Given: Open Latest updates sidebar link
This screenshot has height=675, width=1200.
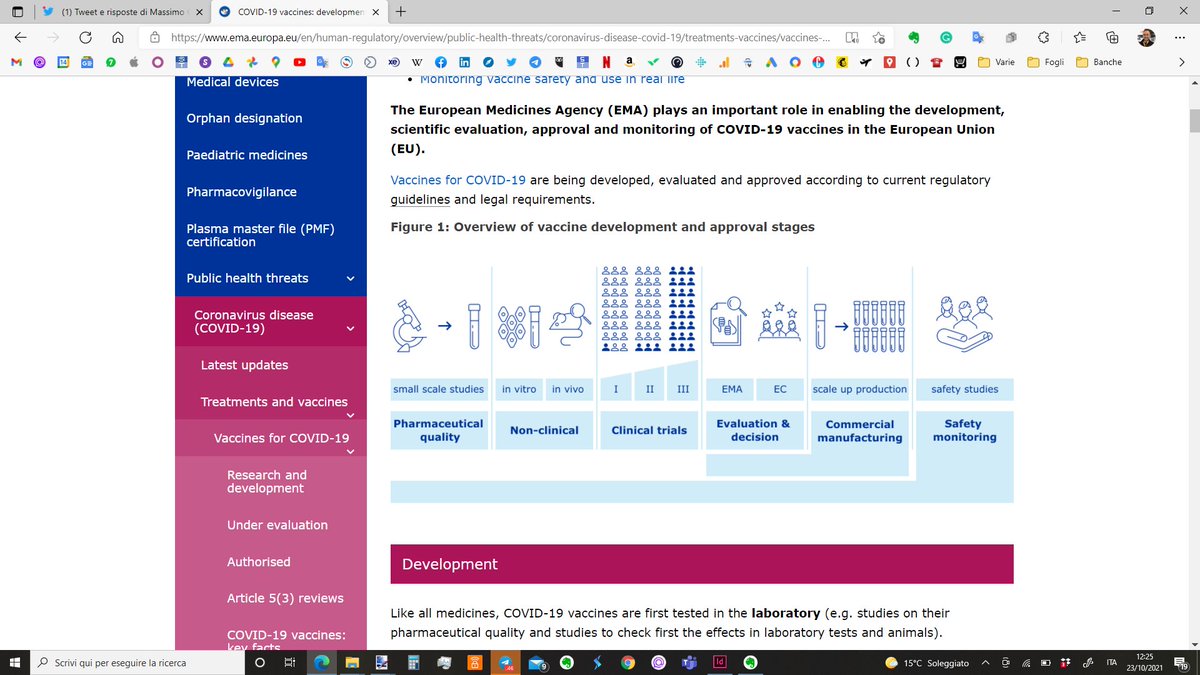Looking at the screenshot, I should coord(244,365).
